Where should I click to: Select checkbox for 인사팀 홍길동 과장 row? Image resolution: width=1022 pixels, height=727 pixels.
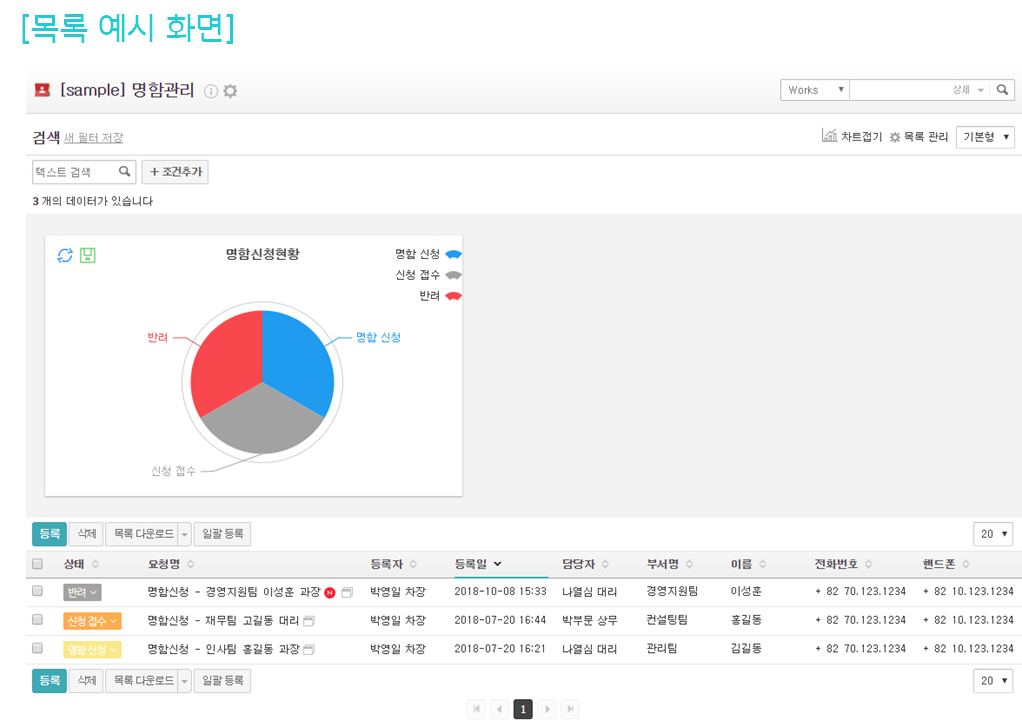38,648
